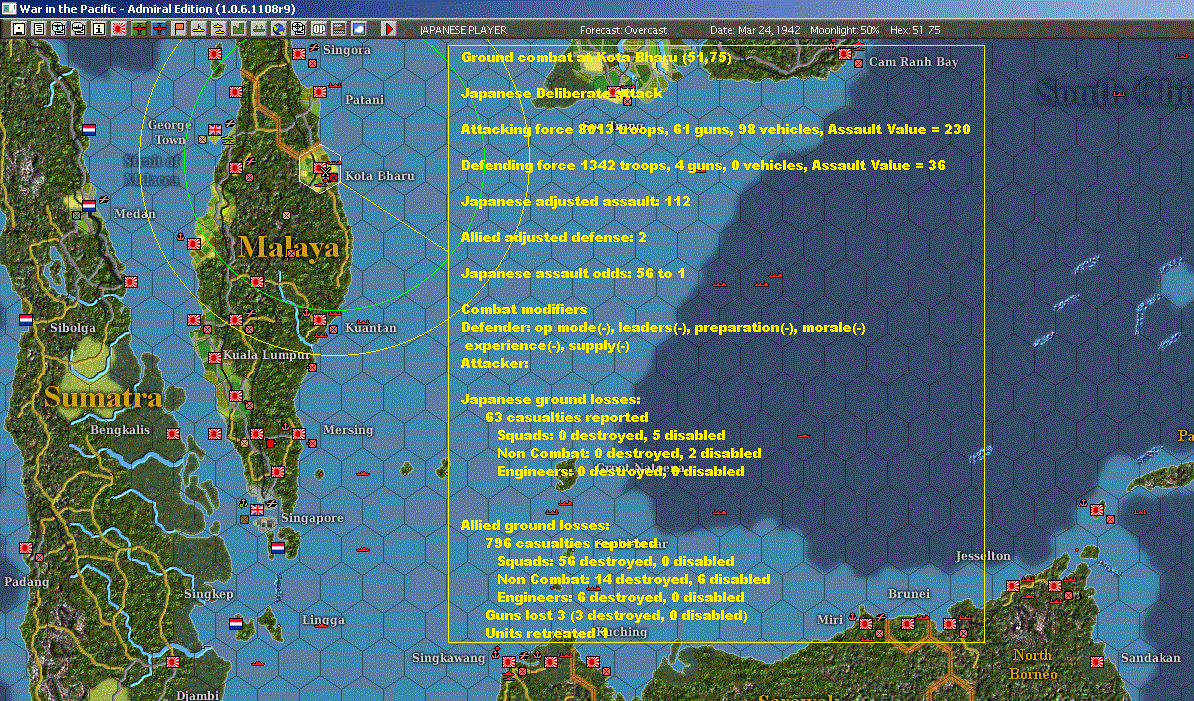
Task: Click the 'Sumatra' region name on the map
Action: click(103, 397)
